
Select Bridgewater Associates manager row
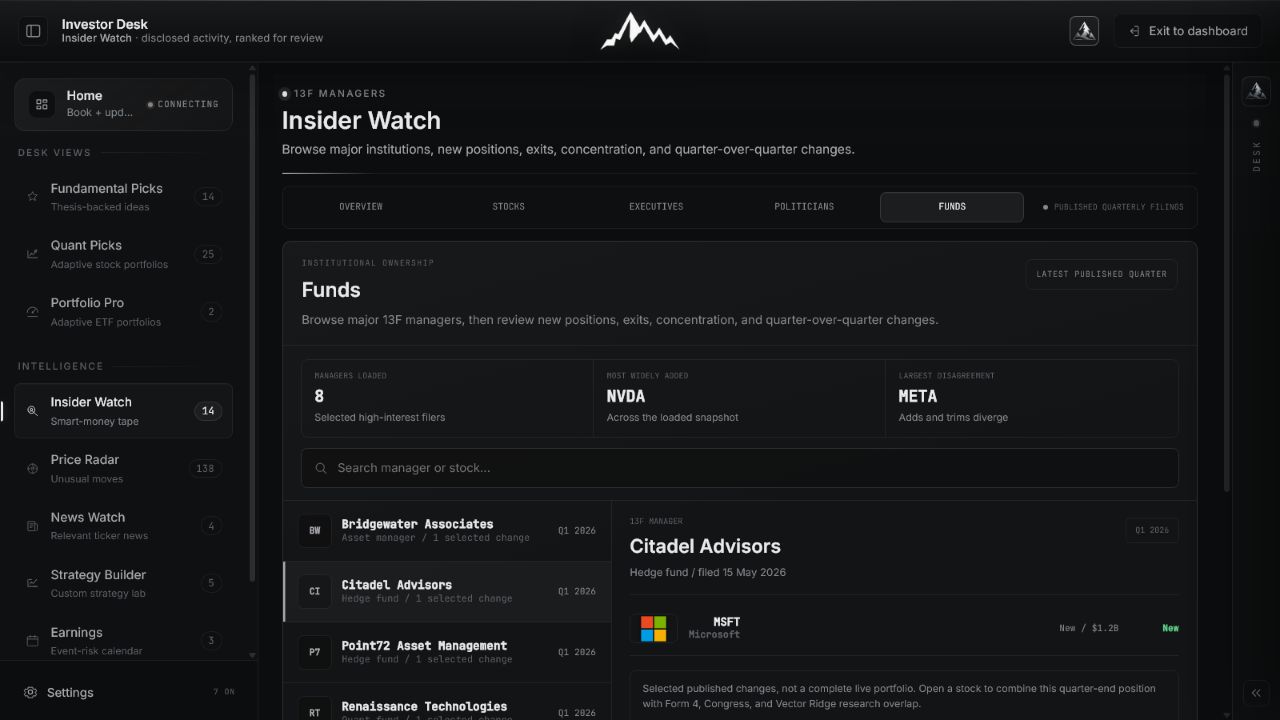pyautogui.click(x=447, y=531)
